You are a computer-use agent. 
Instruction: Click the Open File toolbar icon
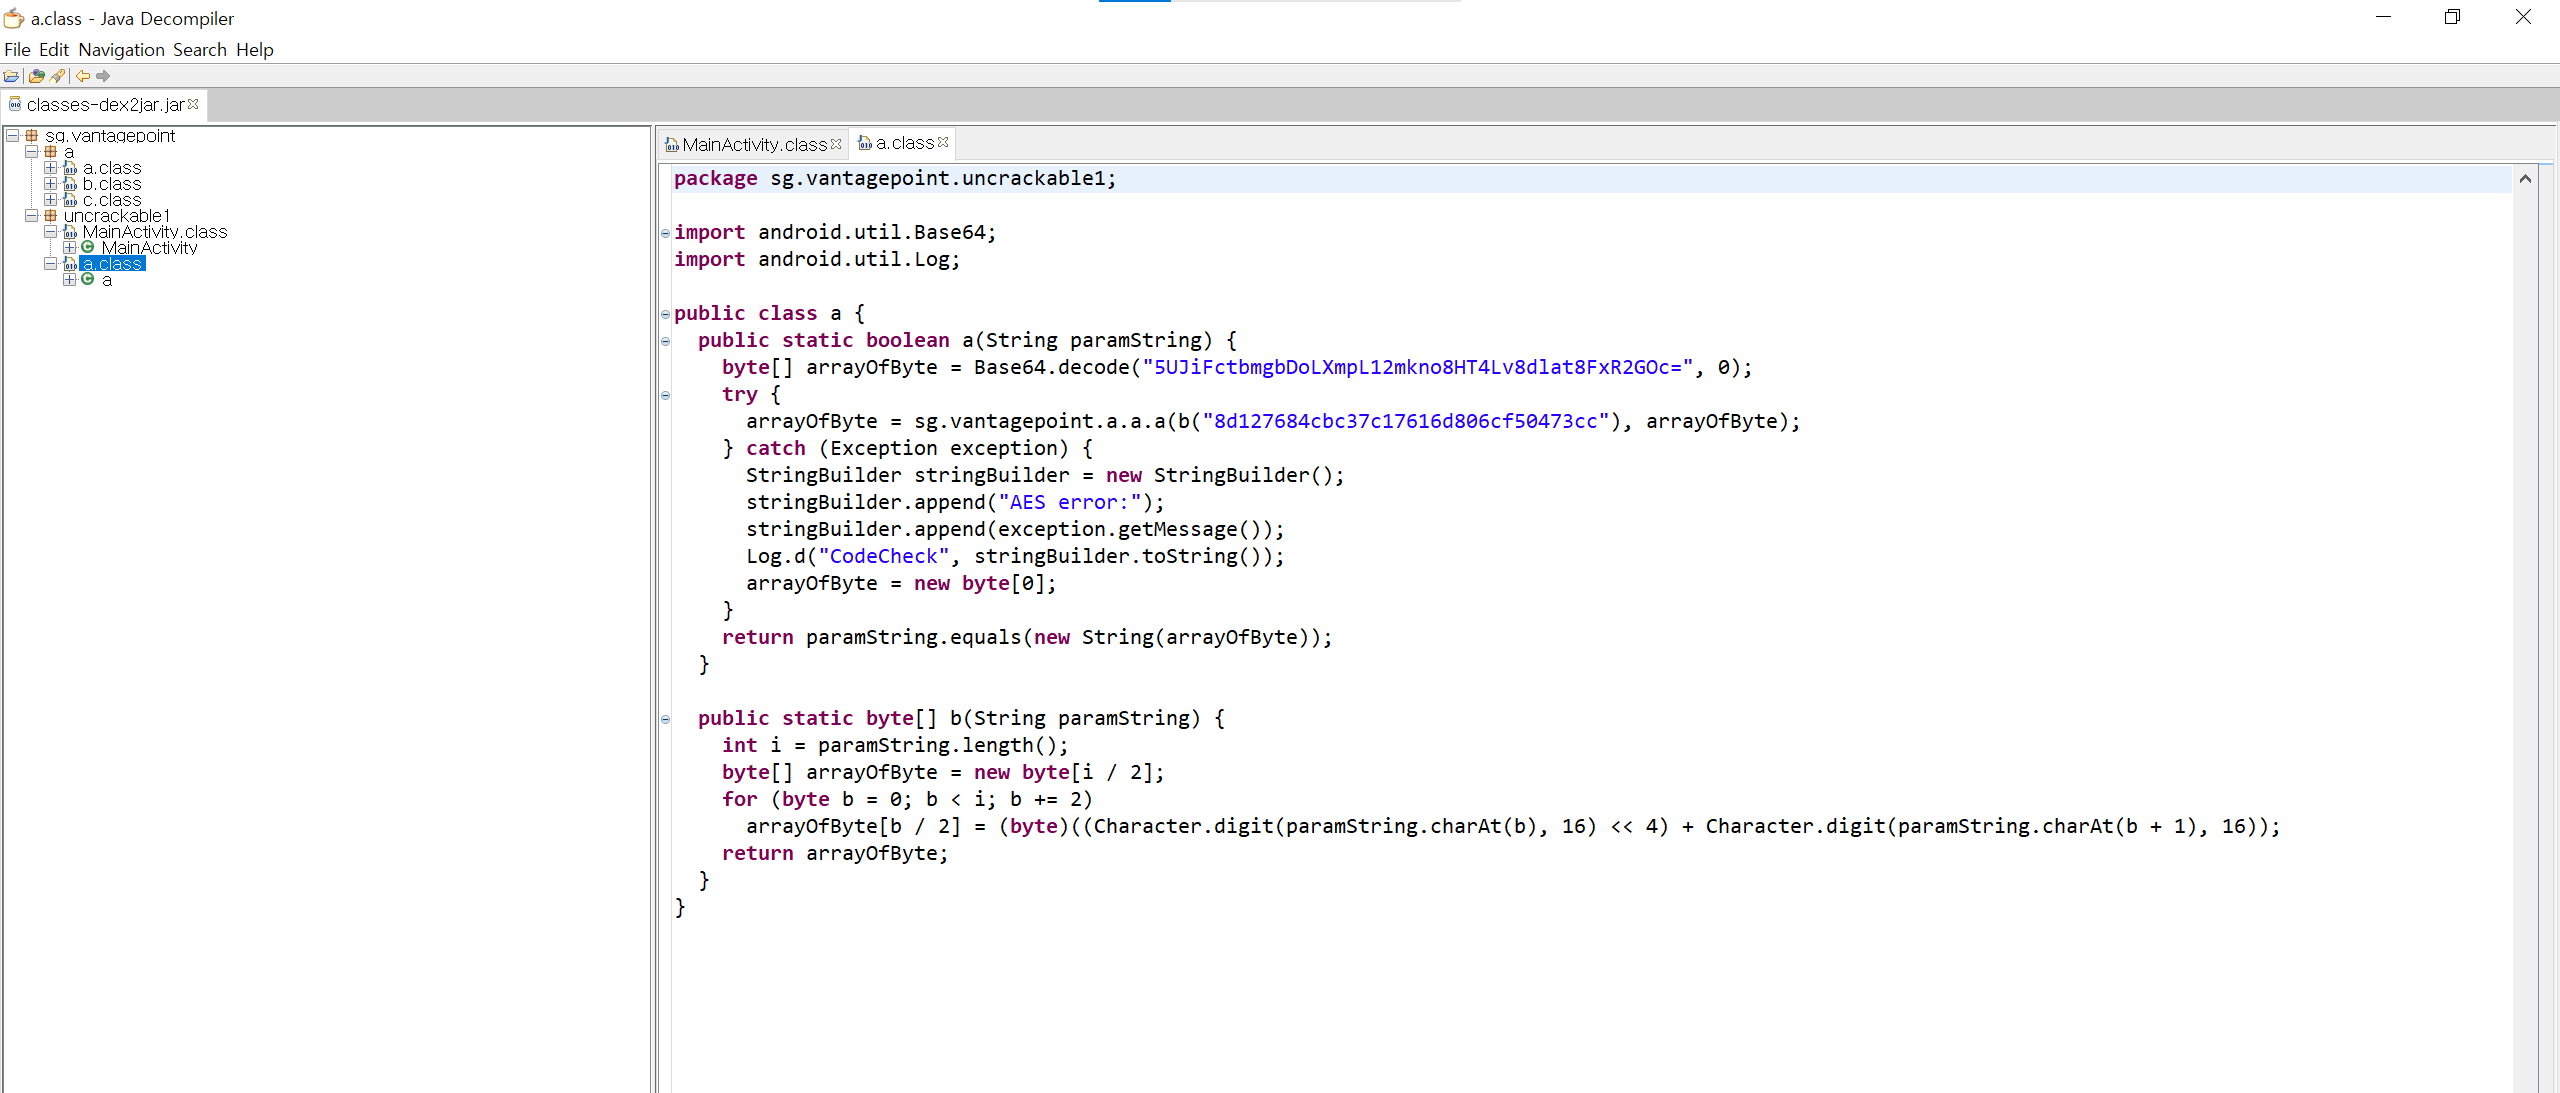pyautogui.click(x=12, y=76)
